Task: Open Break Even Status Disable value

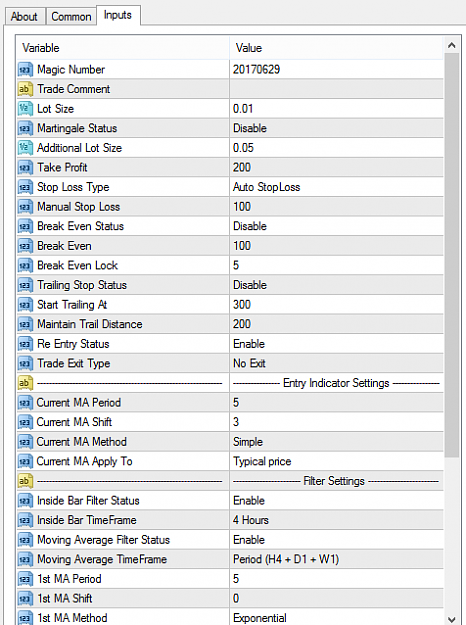Action: [x=336, y=226]
